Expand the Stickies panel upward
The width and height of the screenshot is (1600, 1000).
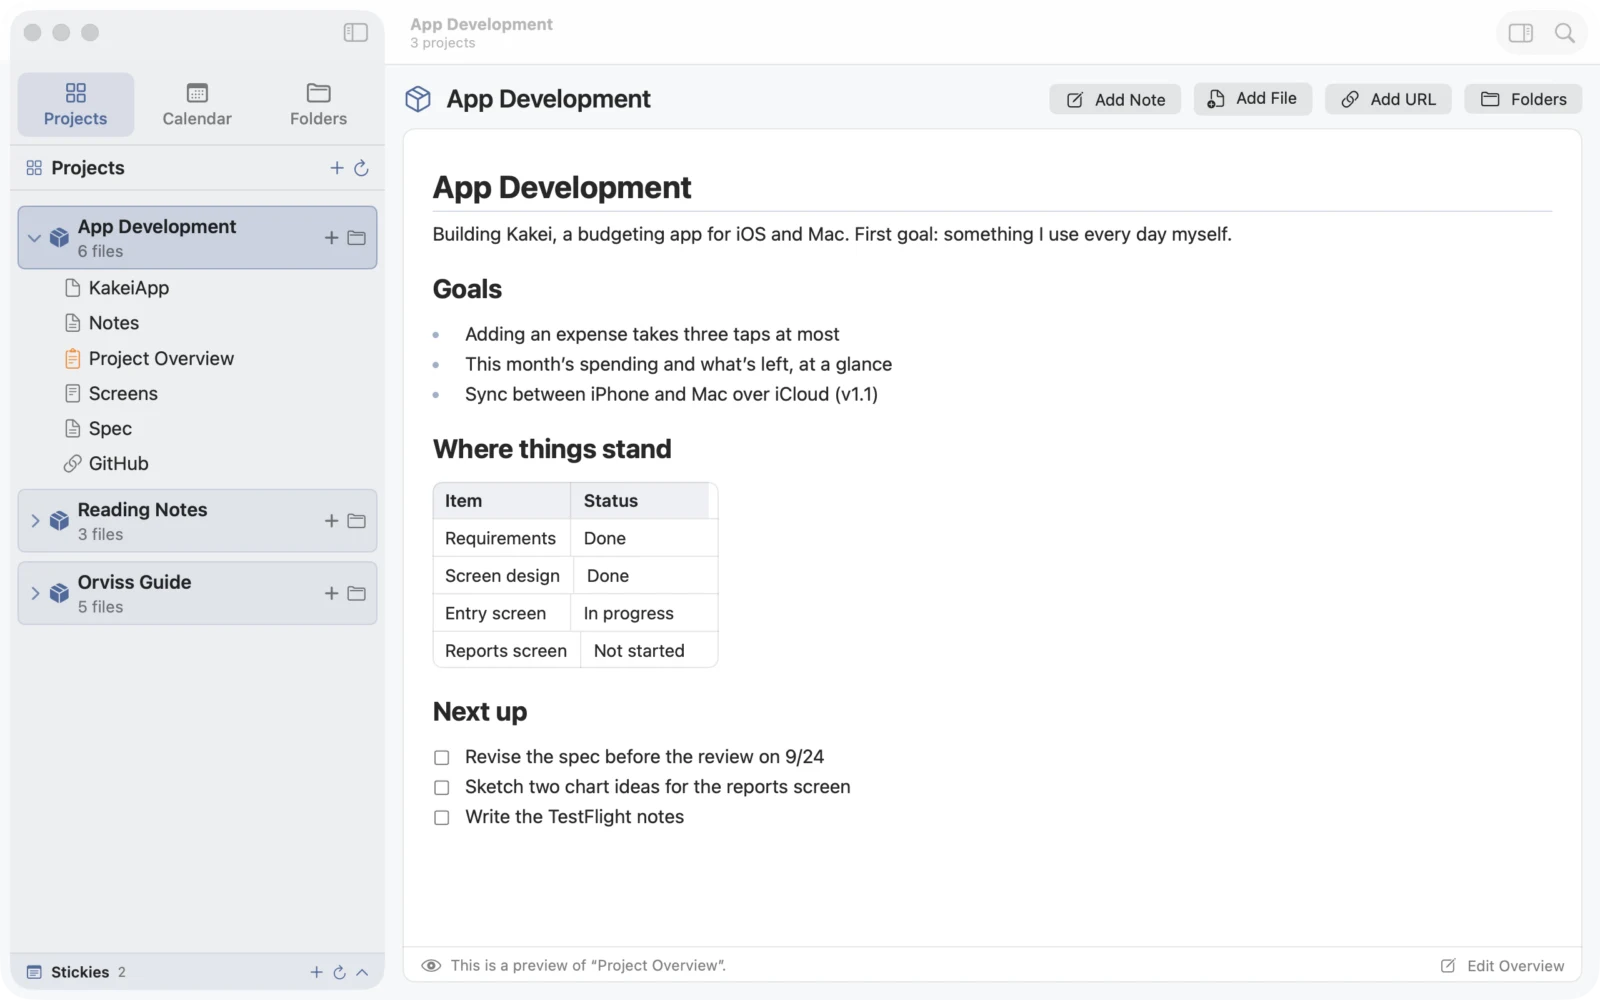362,972
